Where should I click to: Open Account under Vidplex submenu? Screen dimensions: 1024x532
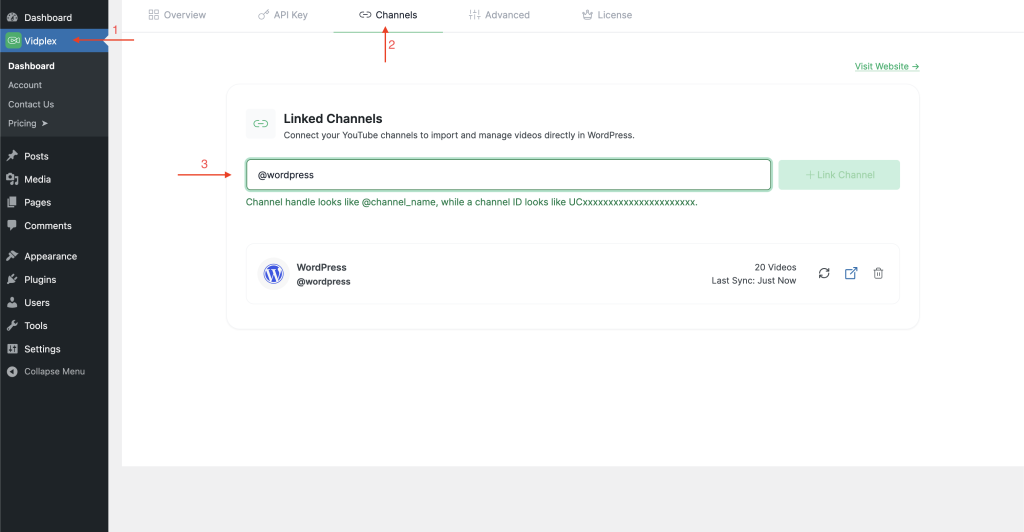click(x=25, y=85)
